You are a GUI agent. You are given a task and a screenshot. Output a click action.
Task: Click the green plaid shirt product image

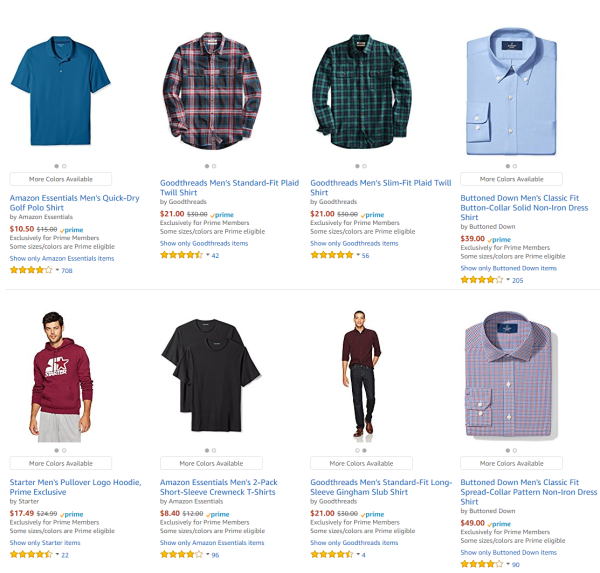(x=362, y=91)
